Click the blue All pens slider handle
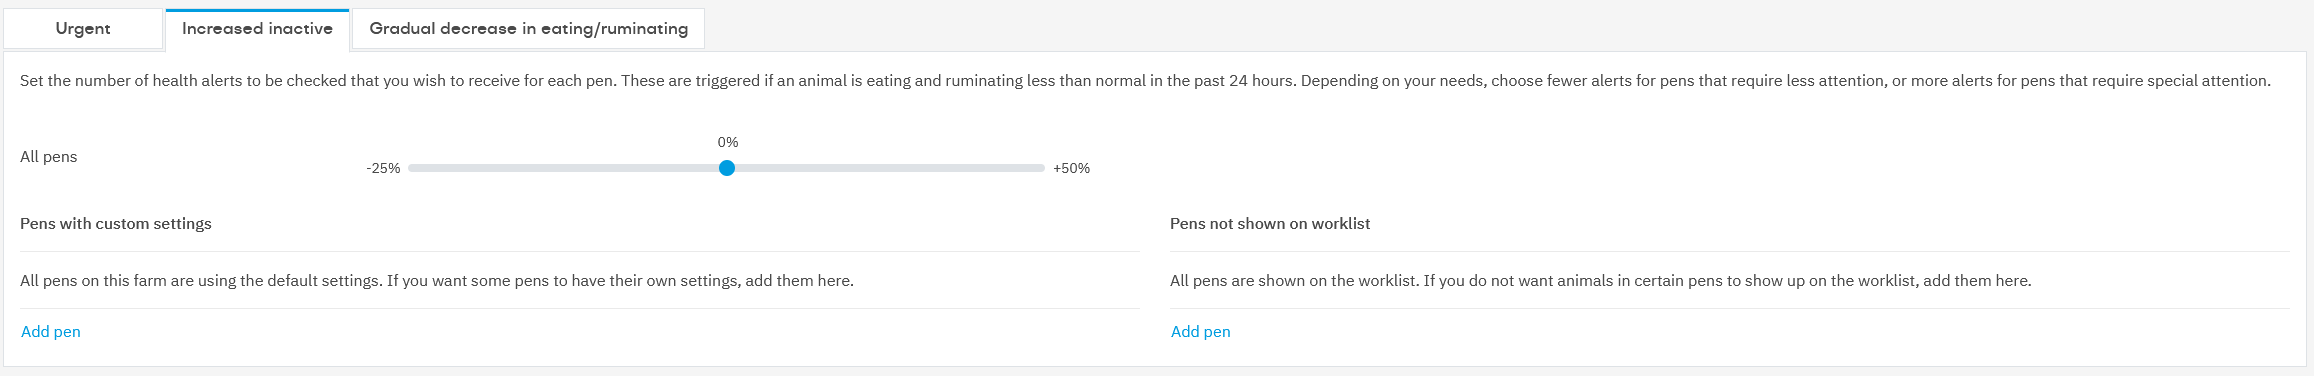 [727, 168]
